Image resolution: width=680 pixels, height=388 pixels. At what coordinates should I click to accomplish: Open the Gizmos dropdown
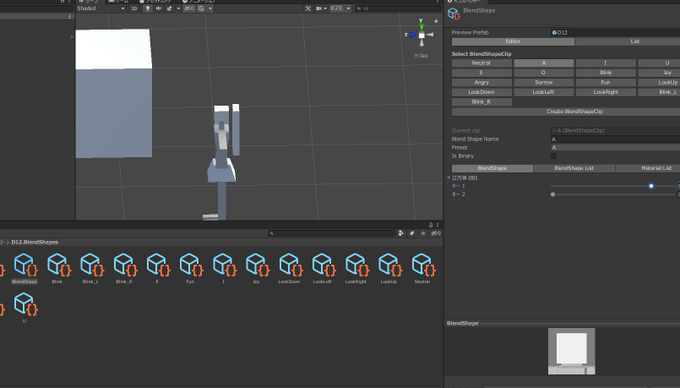coord(340,8)
